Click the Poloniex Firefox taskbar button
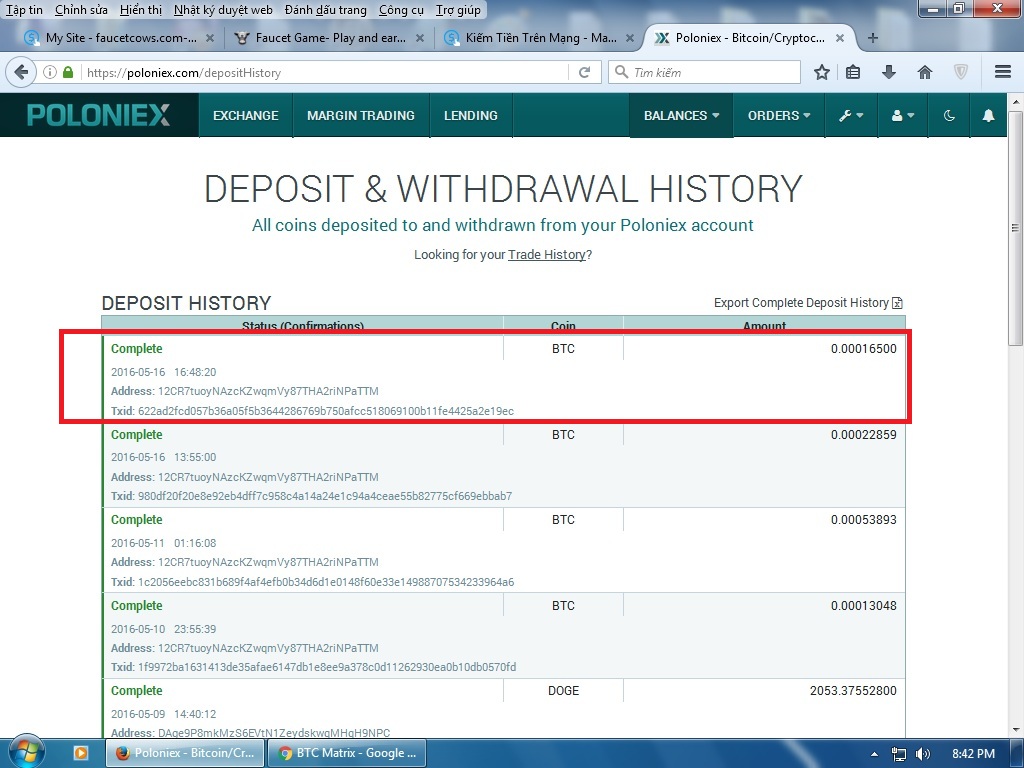The image size is (1024, 768). pyautogui.click(x=185, y=753)
